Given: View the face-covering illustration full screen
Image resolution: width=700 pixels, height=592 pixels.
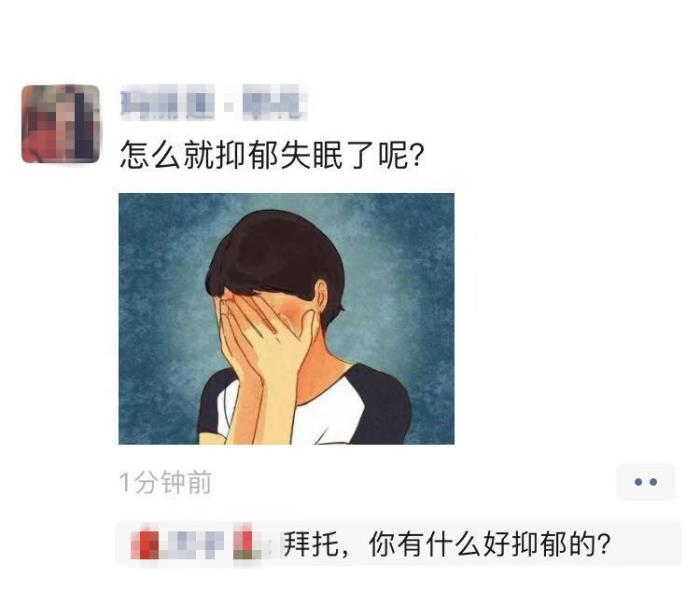Looking at the screenshot, I should tap(287, 319).
